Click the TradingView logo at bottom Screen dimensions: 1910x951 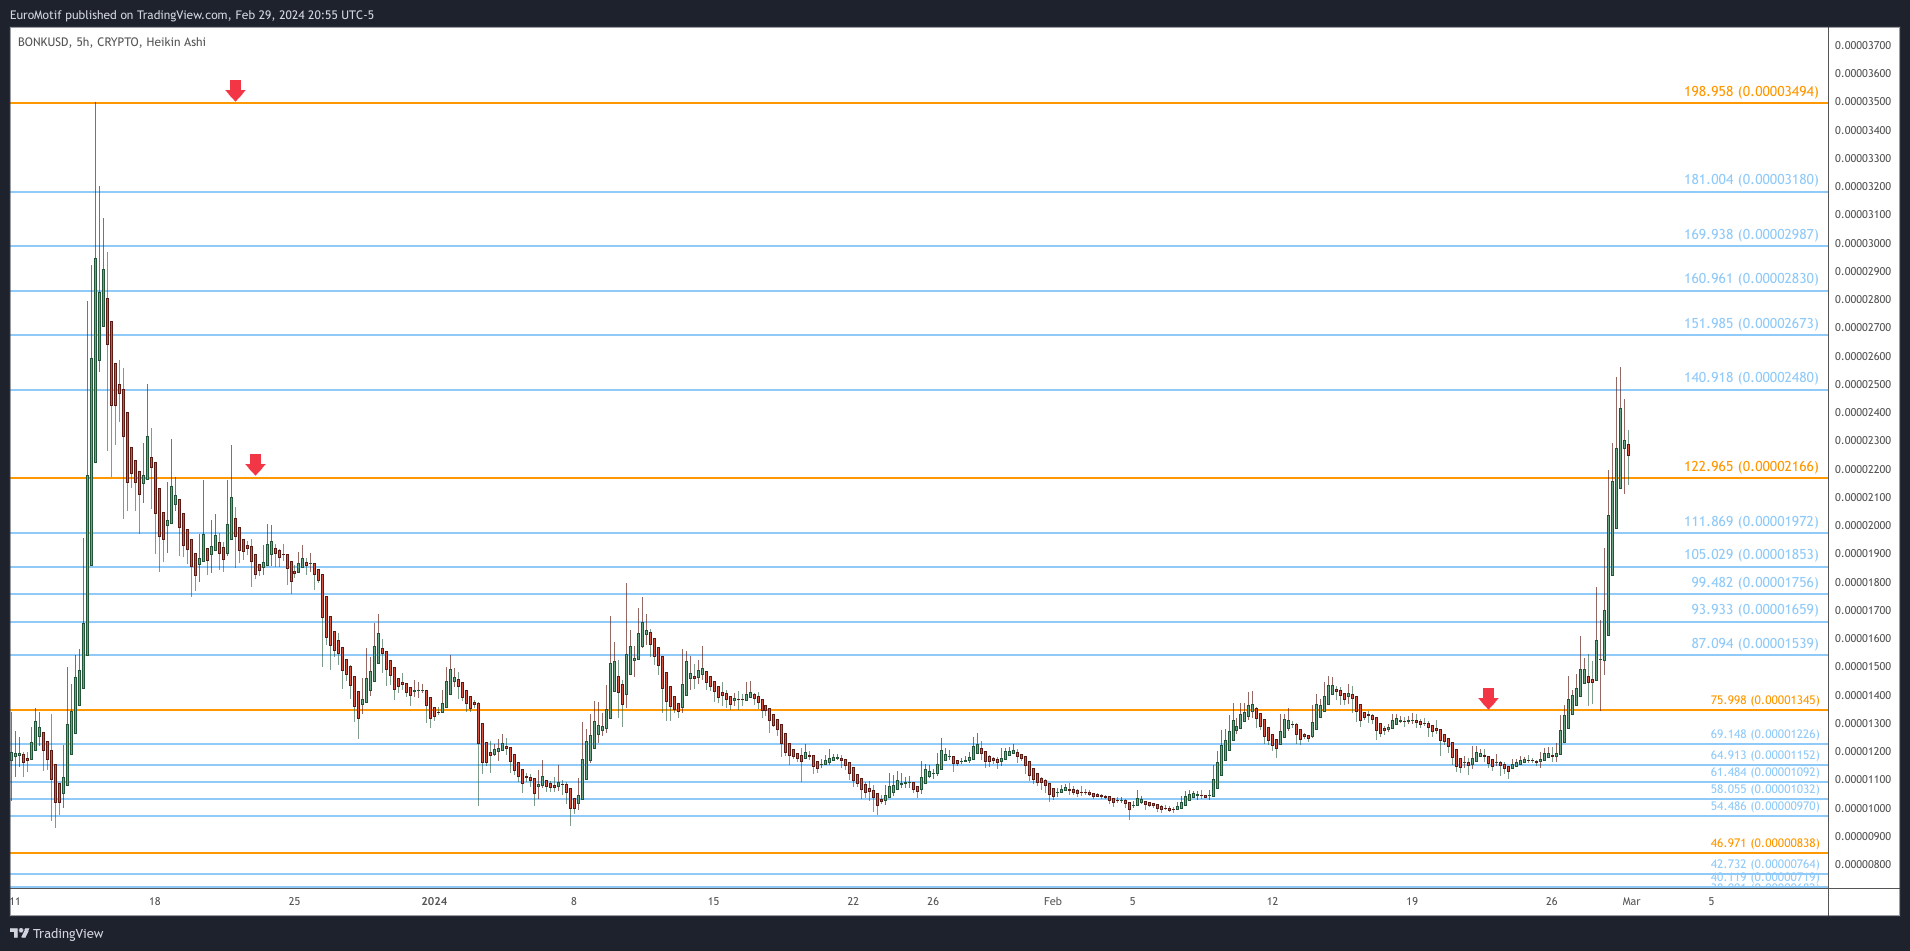tap(57, 933)
